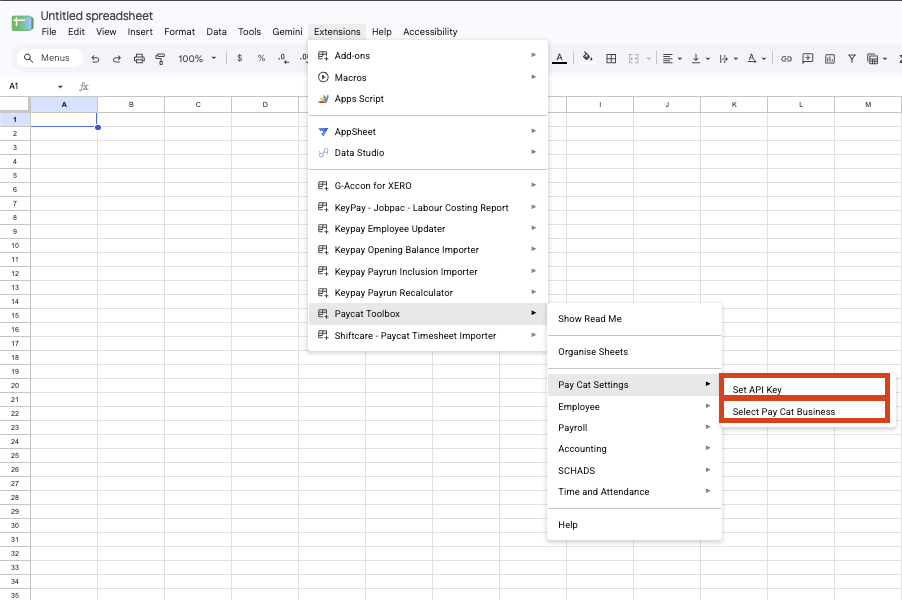Format as currency with dollar icon
Viewport: 902px width, 600px height.
(x=239, y=58)
